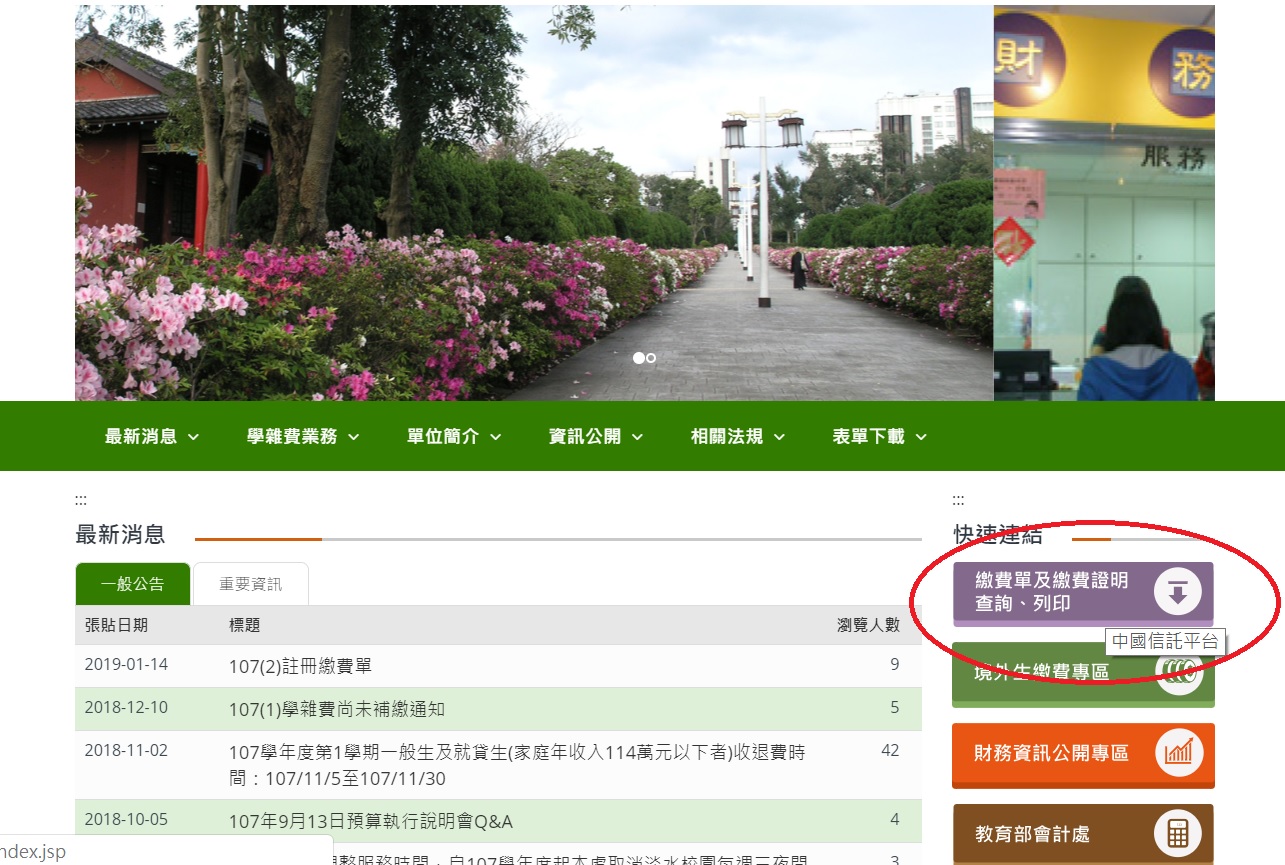Click the calculator icon on 教育部會計處 tile
Screen dimensions: 1285x865
(1178, 834)
